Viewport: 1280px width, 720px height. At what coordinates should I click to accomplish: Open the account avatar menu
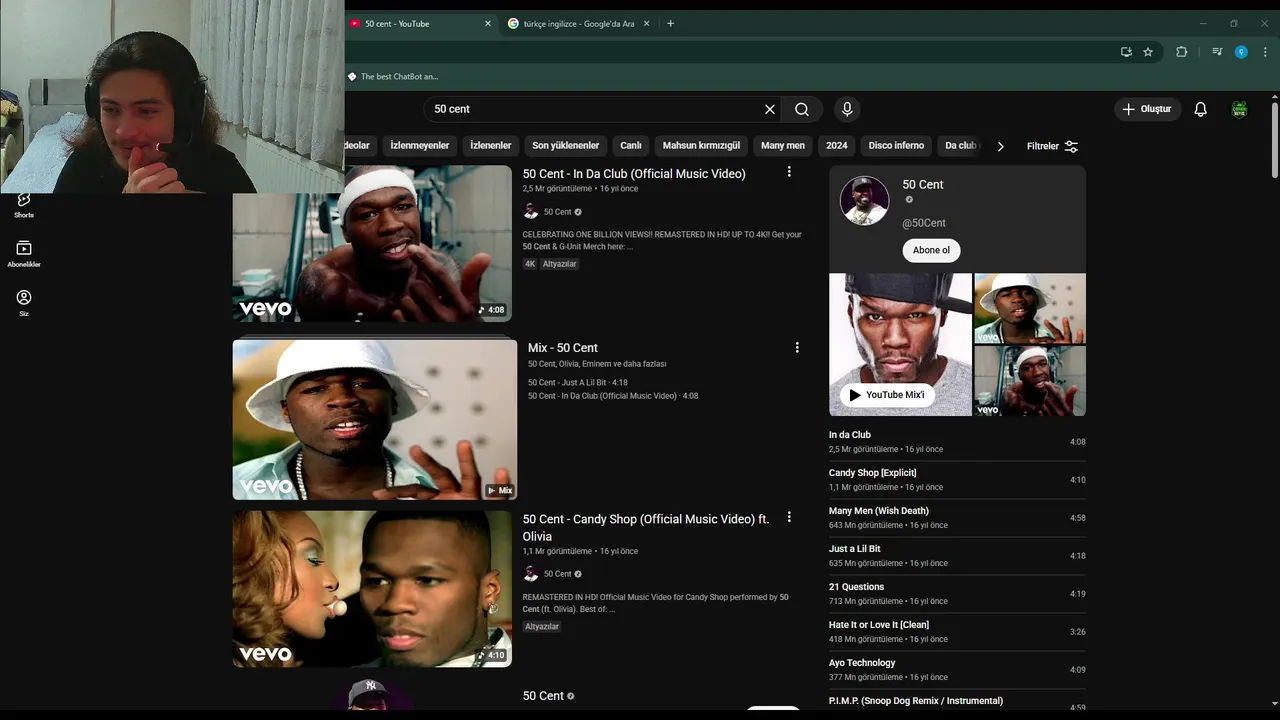(x=1239, y=109)
